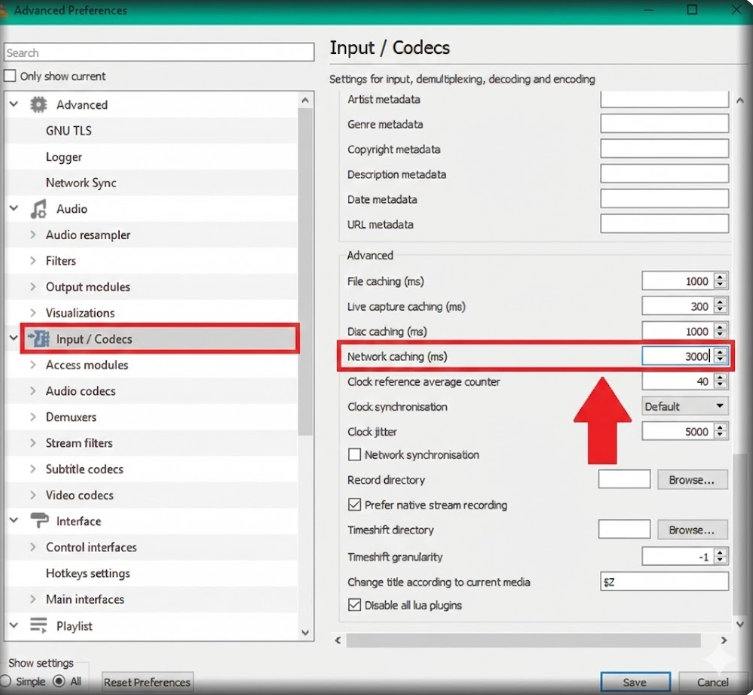The height and width of the screenshot is (695, 753).
Task: Open Network Sync settings
Action: pyautogui.click(x=81, y=183)
